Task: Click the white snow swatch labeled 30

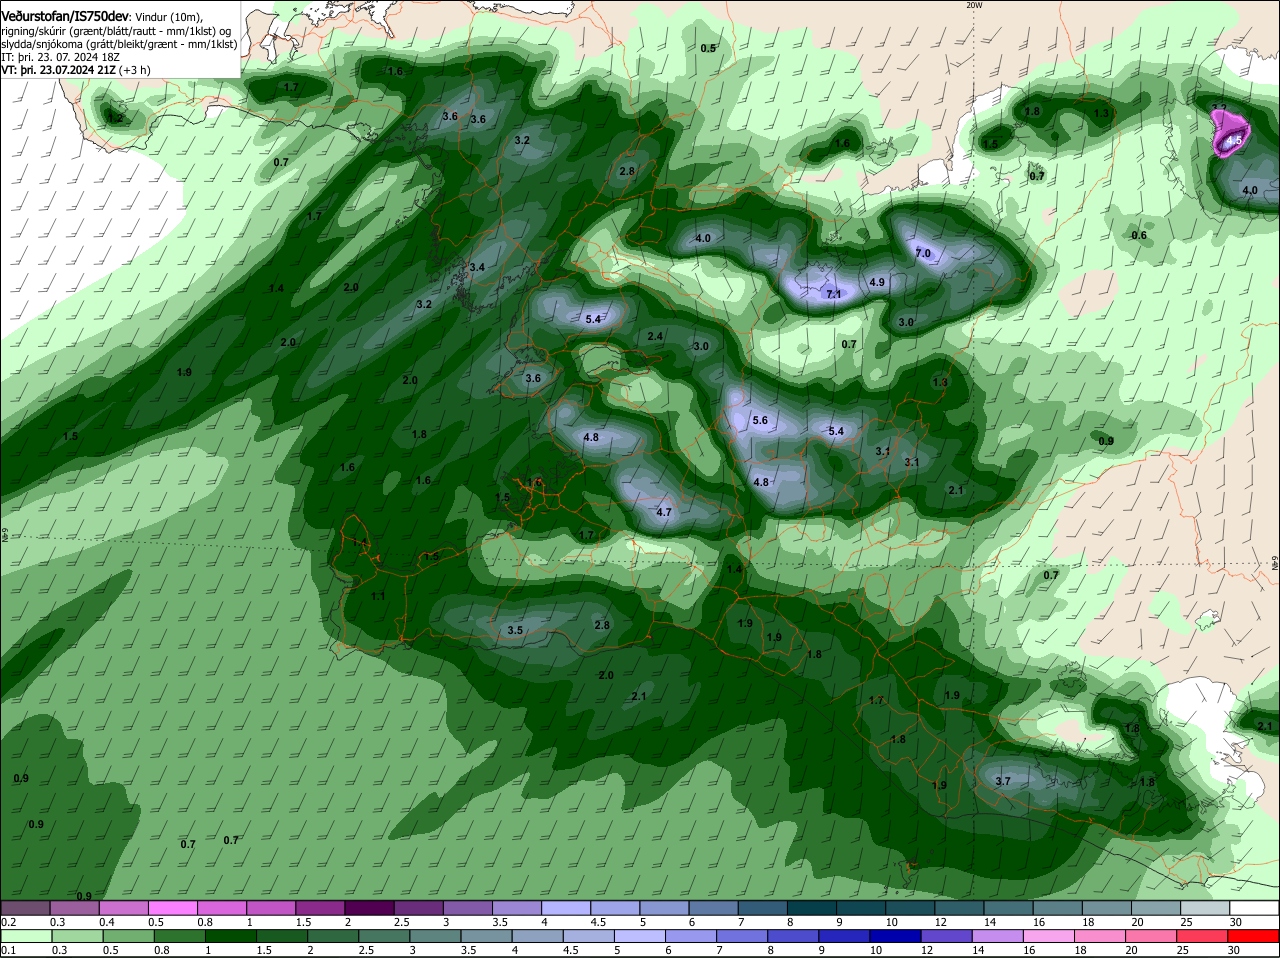Action: (x=1255, y=907)
